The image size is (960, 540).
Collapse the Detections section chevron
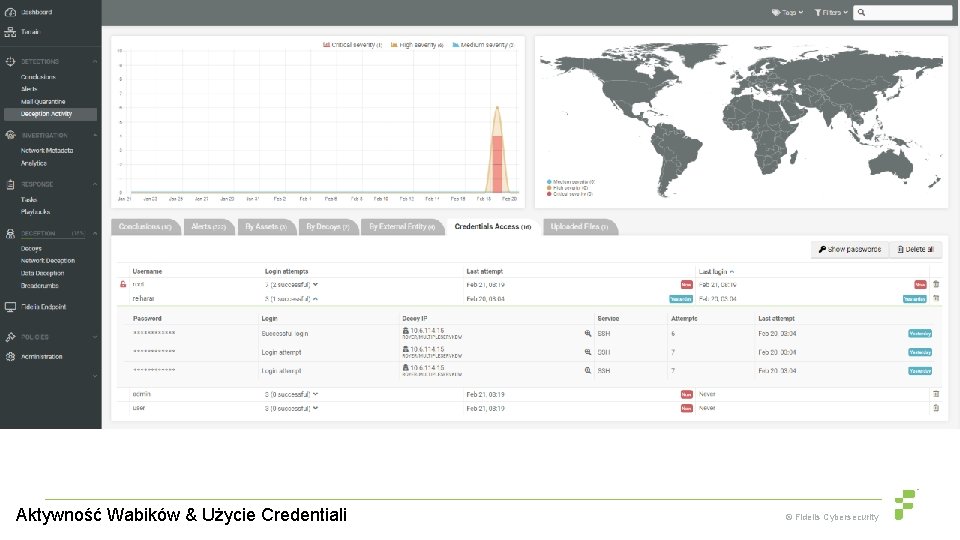click(95, 61)
